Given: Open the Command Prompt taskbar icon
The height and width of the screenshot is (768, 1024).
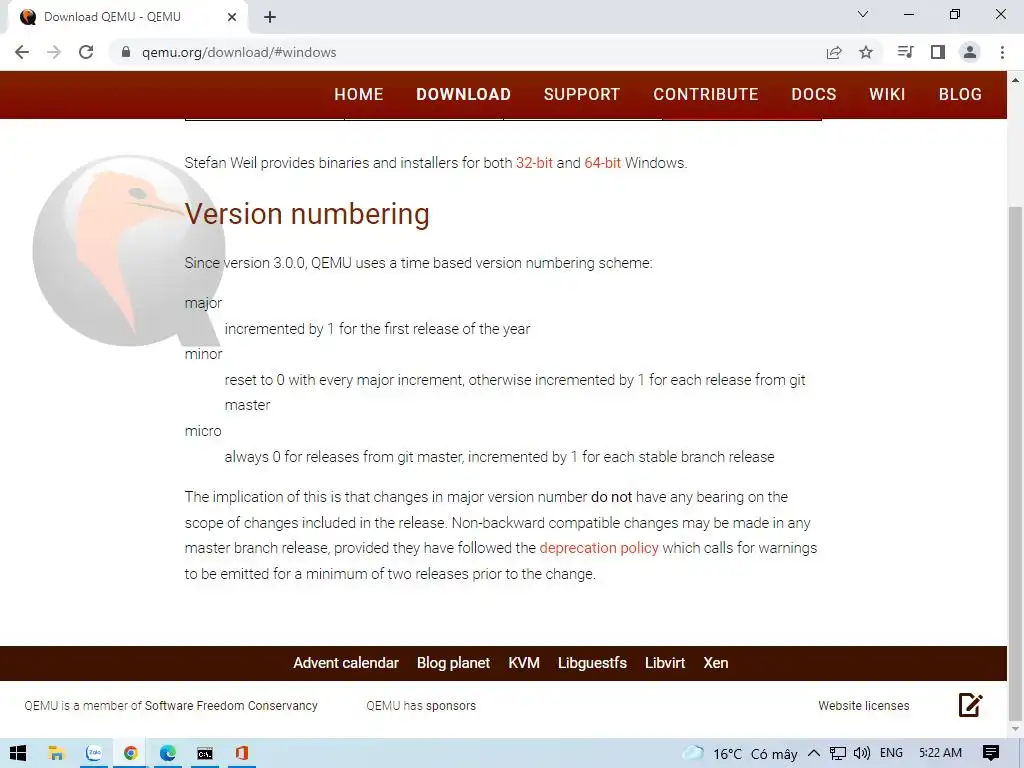Looking at the screenshot, I should 205,754.
